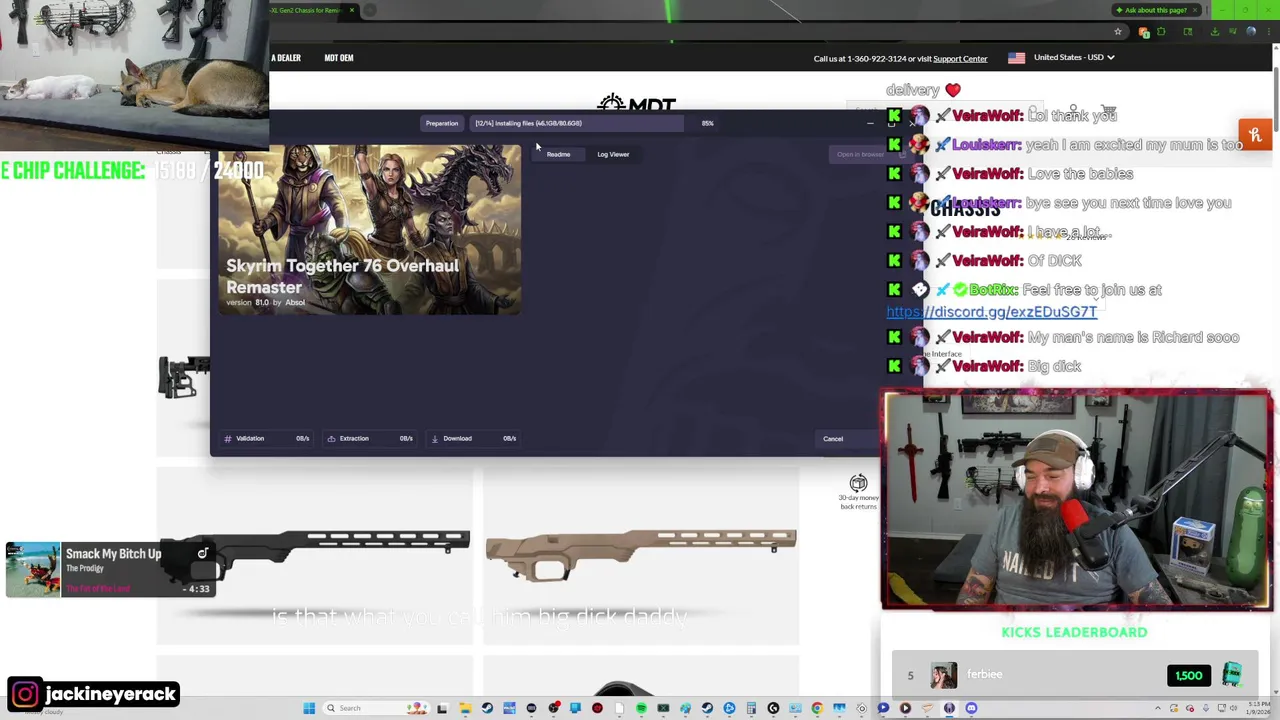Click the Download speed indicator
1280x720 pixels.
pyautogui.click(x=474, y=438)
